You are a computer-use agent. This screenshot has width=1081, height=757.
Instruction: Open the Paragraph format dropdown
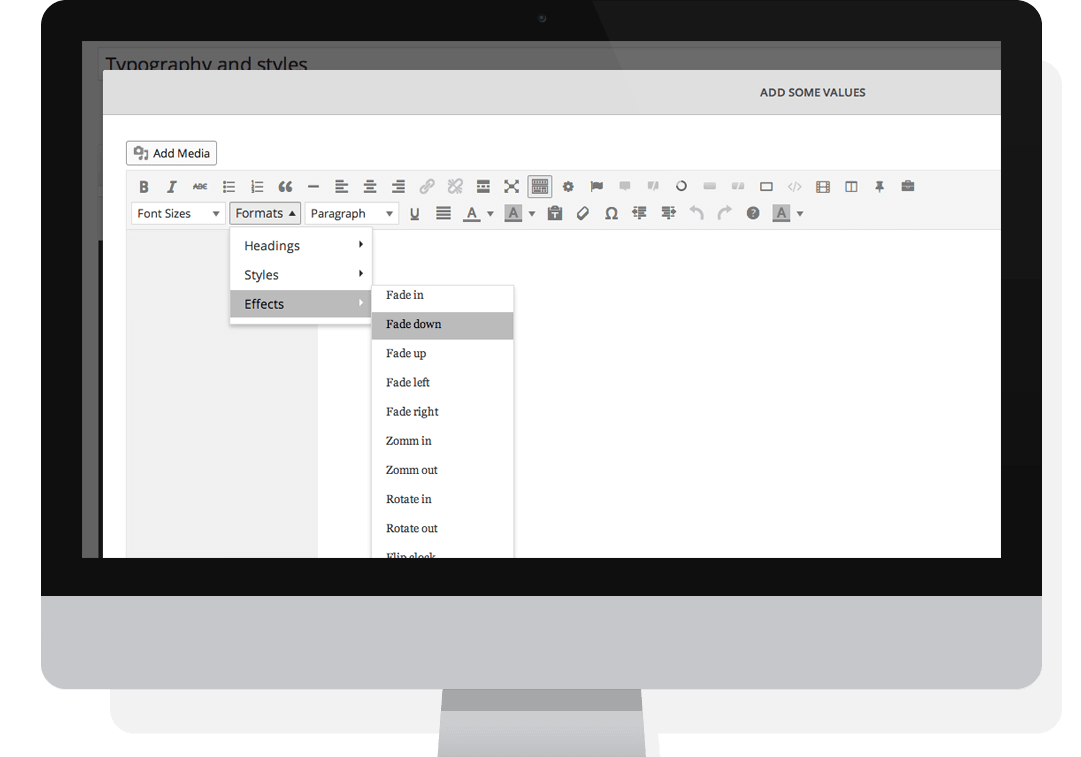pos(351,214)
